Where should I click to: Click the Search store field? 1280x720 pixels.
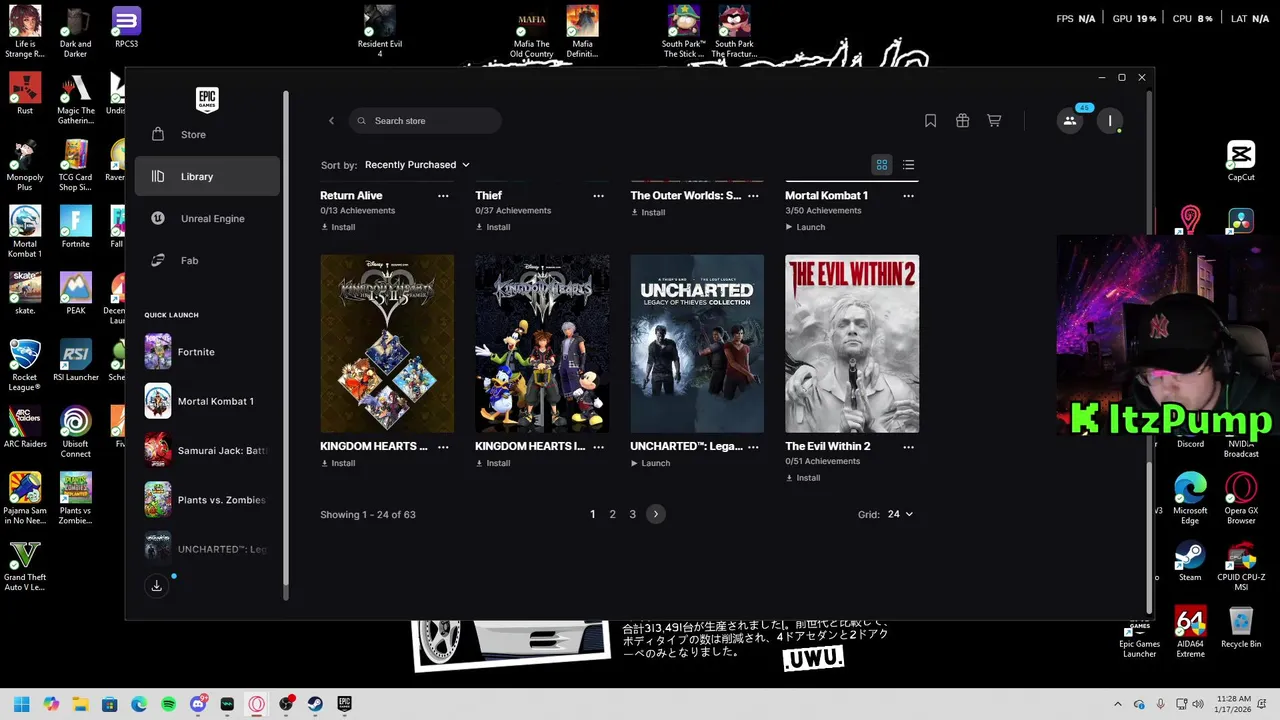[425, 121]
